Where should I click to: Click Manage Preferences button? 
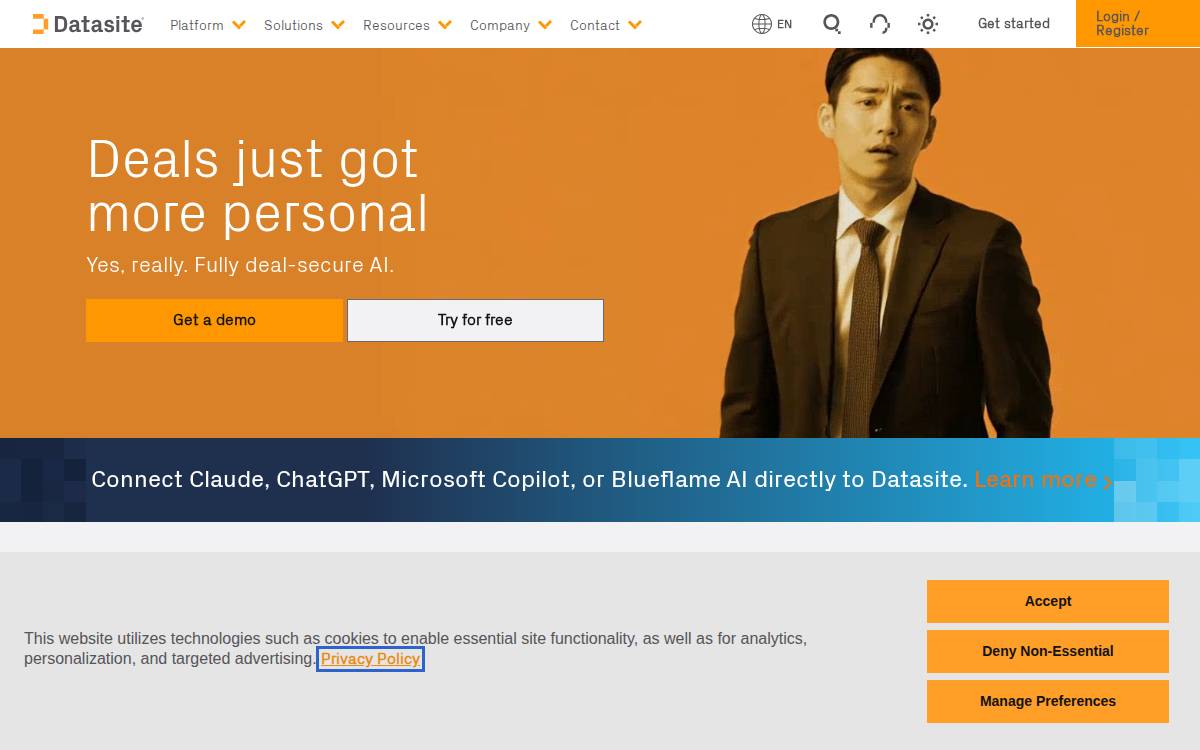[x=1048, y=701]
